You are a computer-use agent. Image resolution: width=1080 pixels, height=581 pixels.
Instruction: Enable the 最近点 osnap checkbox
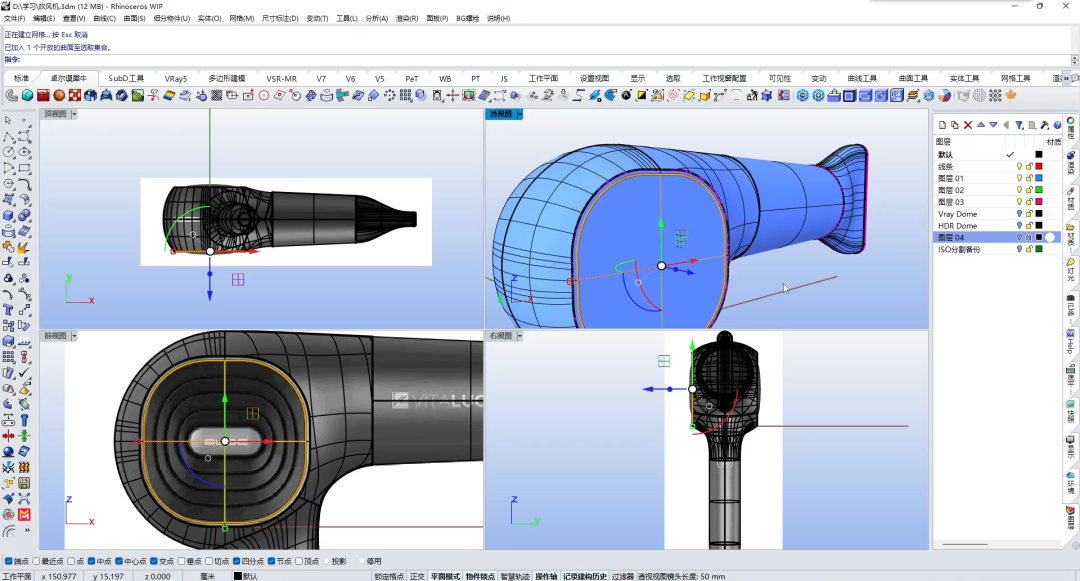(x=36, y=561)
